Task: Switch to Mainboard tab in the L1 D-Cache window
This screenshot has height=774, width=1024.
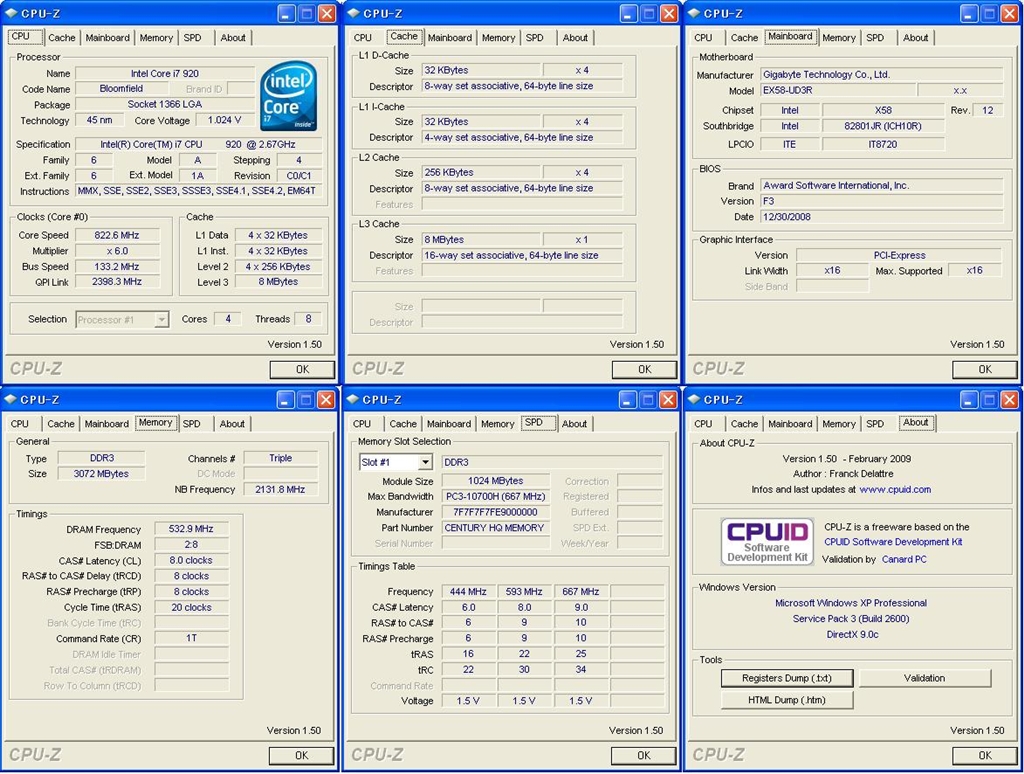Action: click(449, 38)
